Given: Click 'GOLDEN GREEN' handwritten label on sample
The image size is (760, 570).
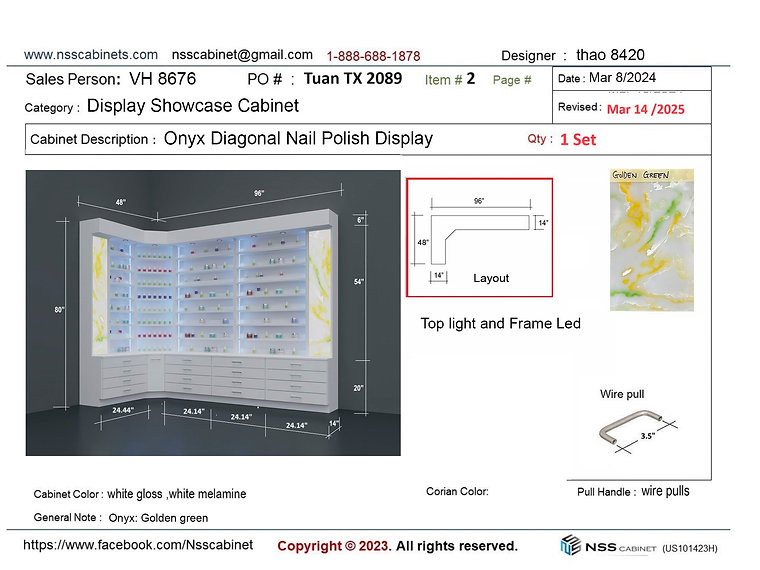Looking at the screenshot, I should click(x=641, y=175).
